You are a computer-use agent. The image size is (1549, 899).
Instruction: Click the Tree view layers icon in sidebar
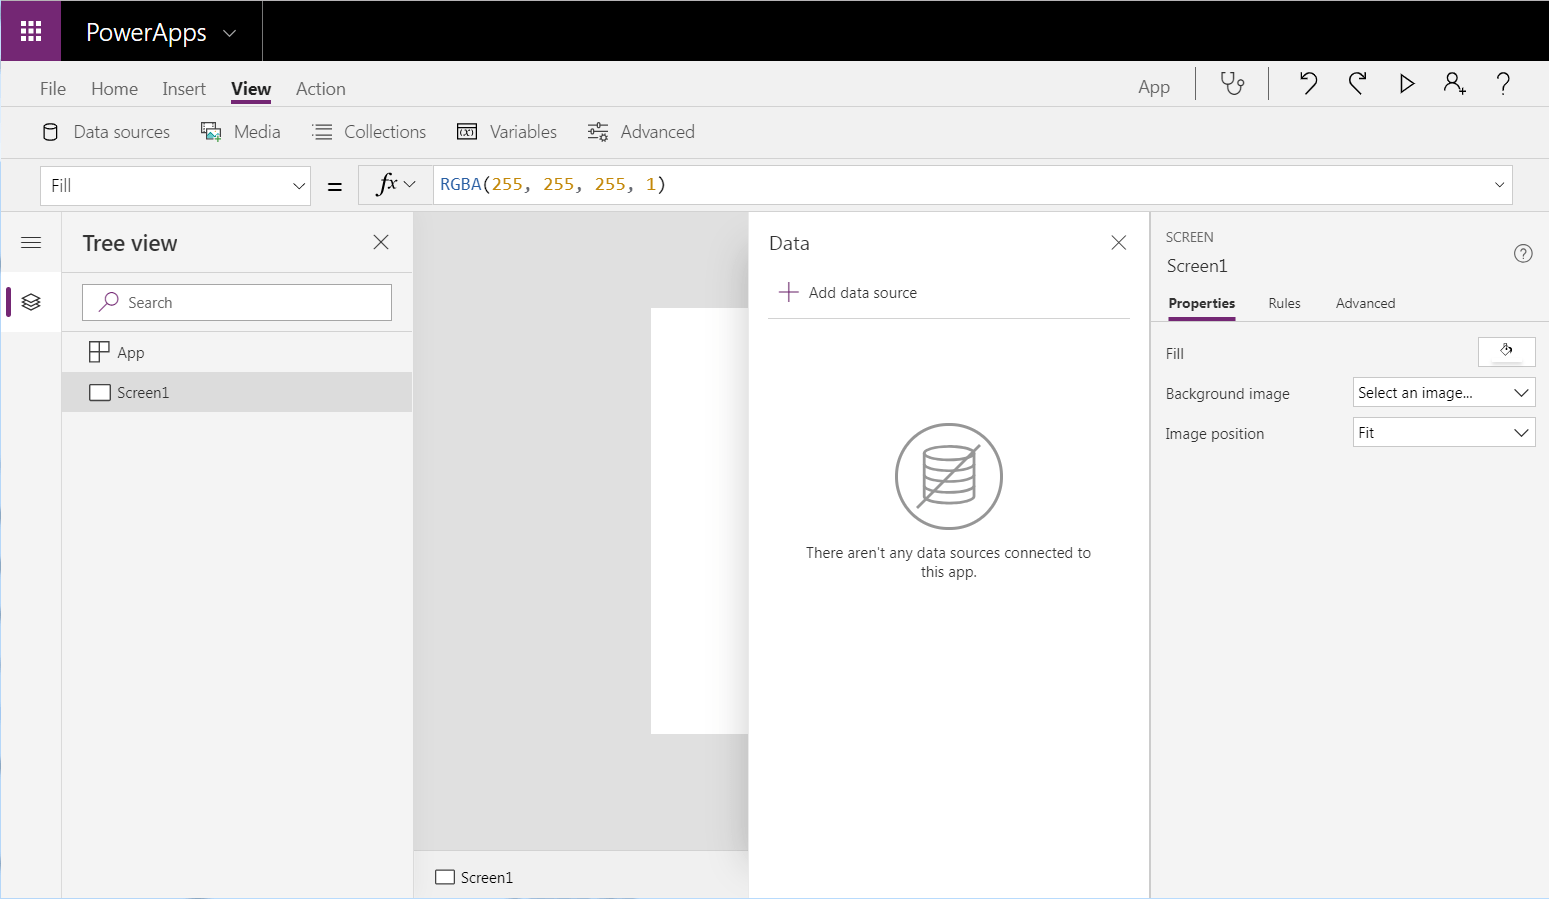tap(30, 301)
